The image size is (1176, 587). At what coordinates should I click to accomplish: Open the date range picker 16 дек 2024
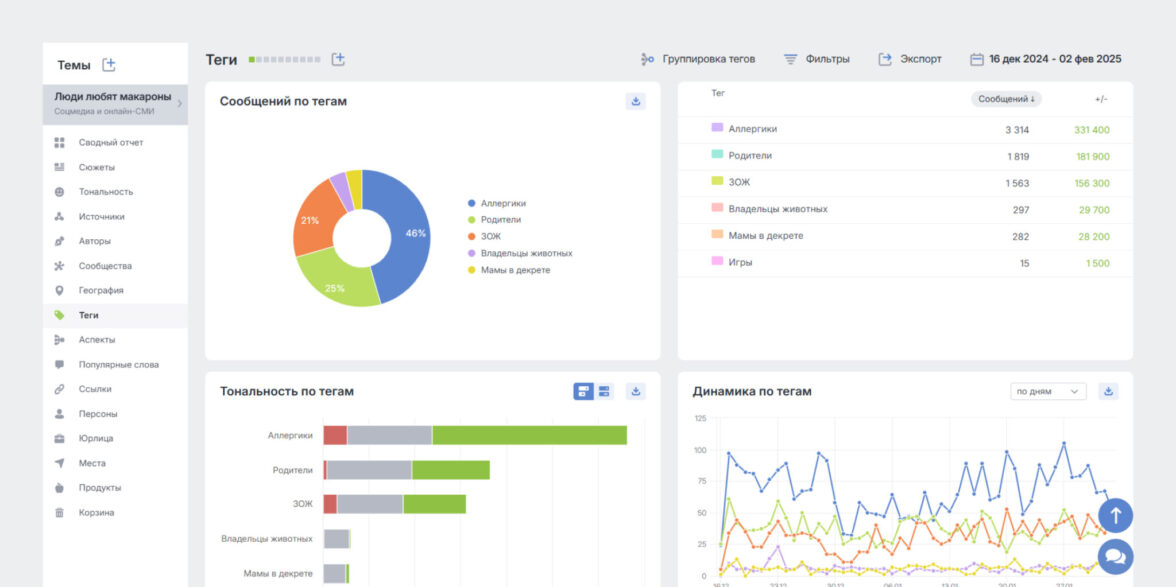pyautogui.click(x=1045, y=59)
